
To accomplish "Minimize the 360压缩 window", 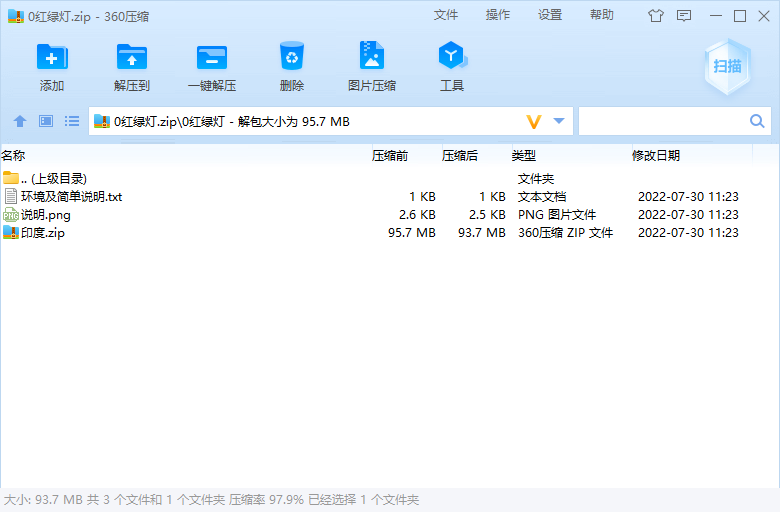I will 716,16.
